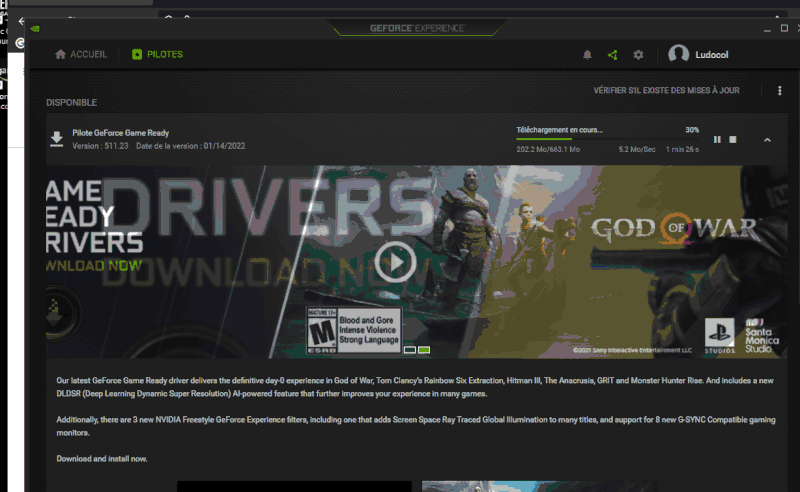The height and width of the screenshot is (492, 800).
Task: Play the God of War driver video
Action: click(395, 262)
